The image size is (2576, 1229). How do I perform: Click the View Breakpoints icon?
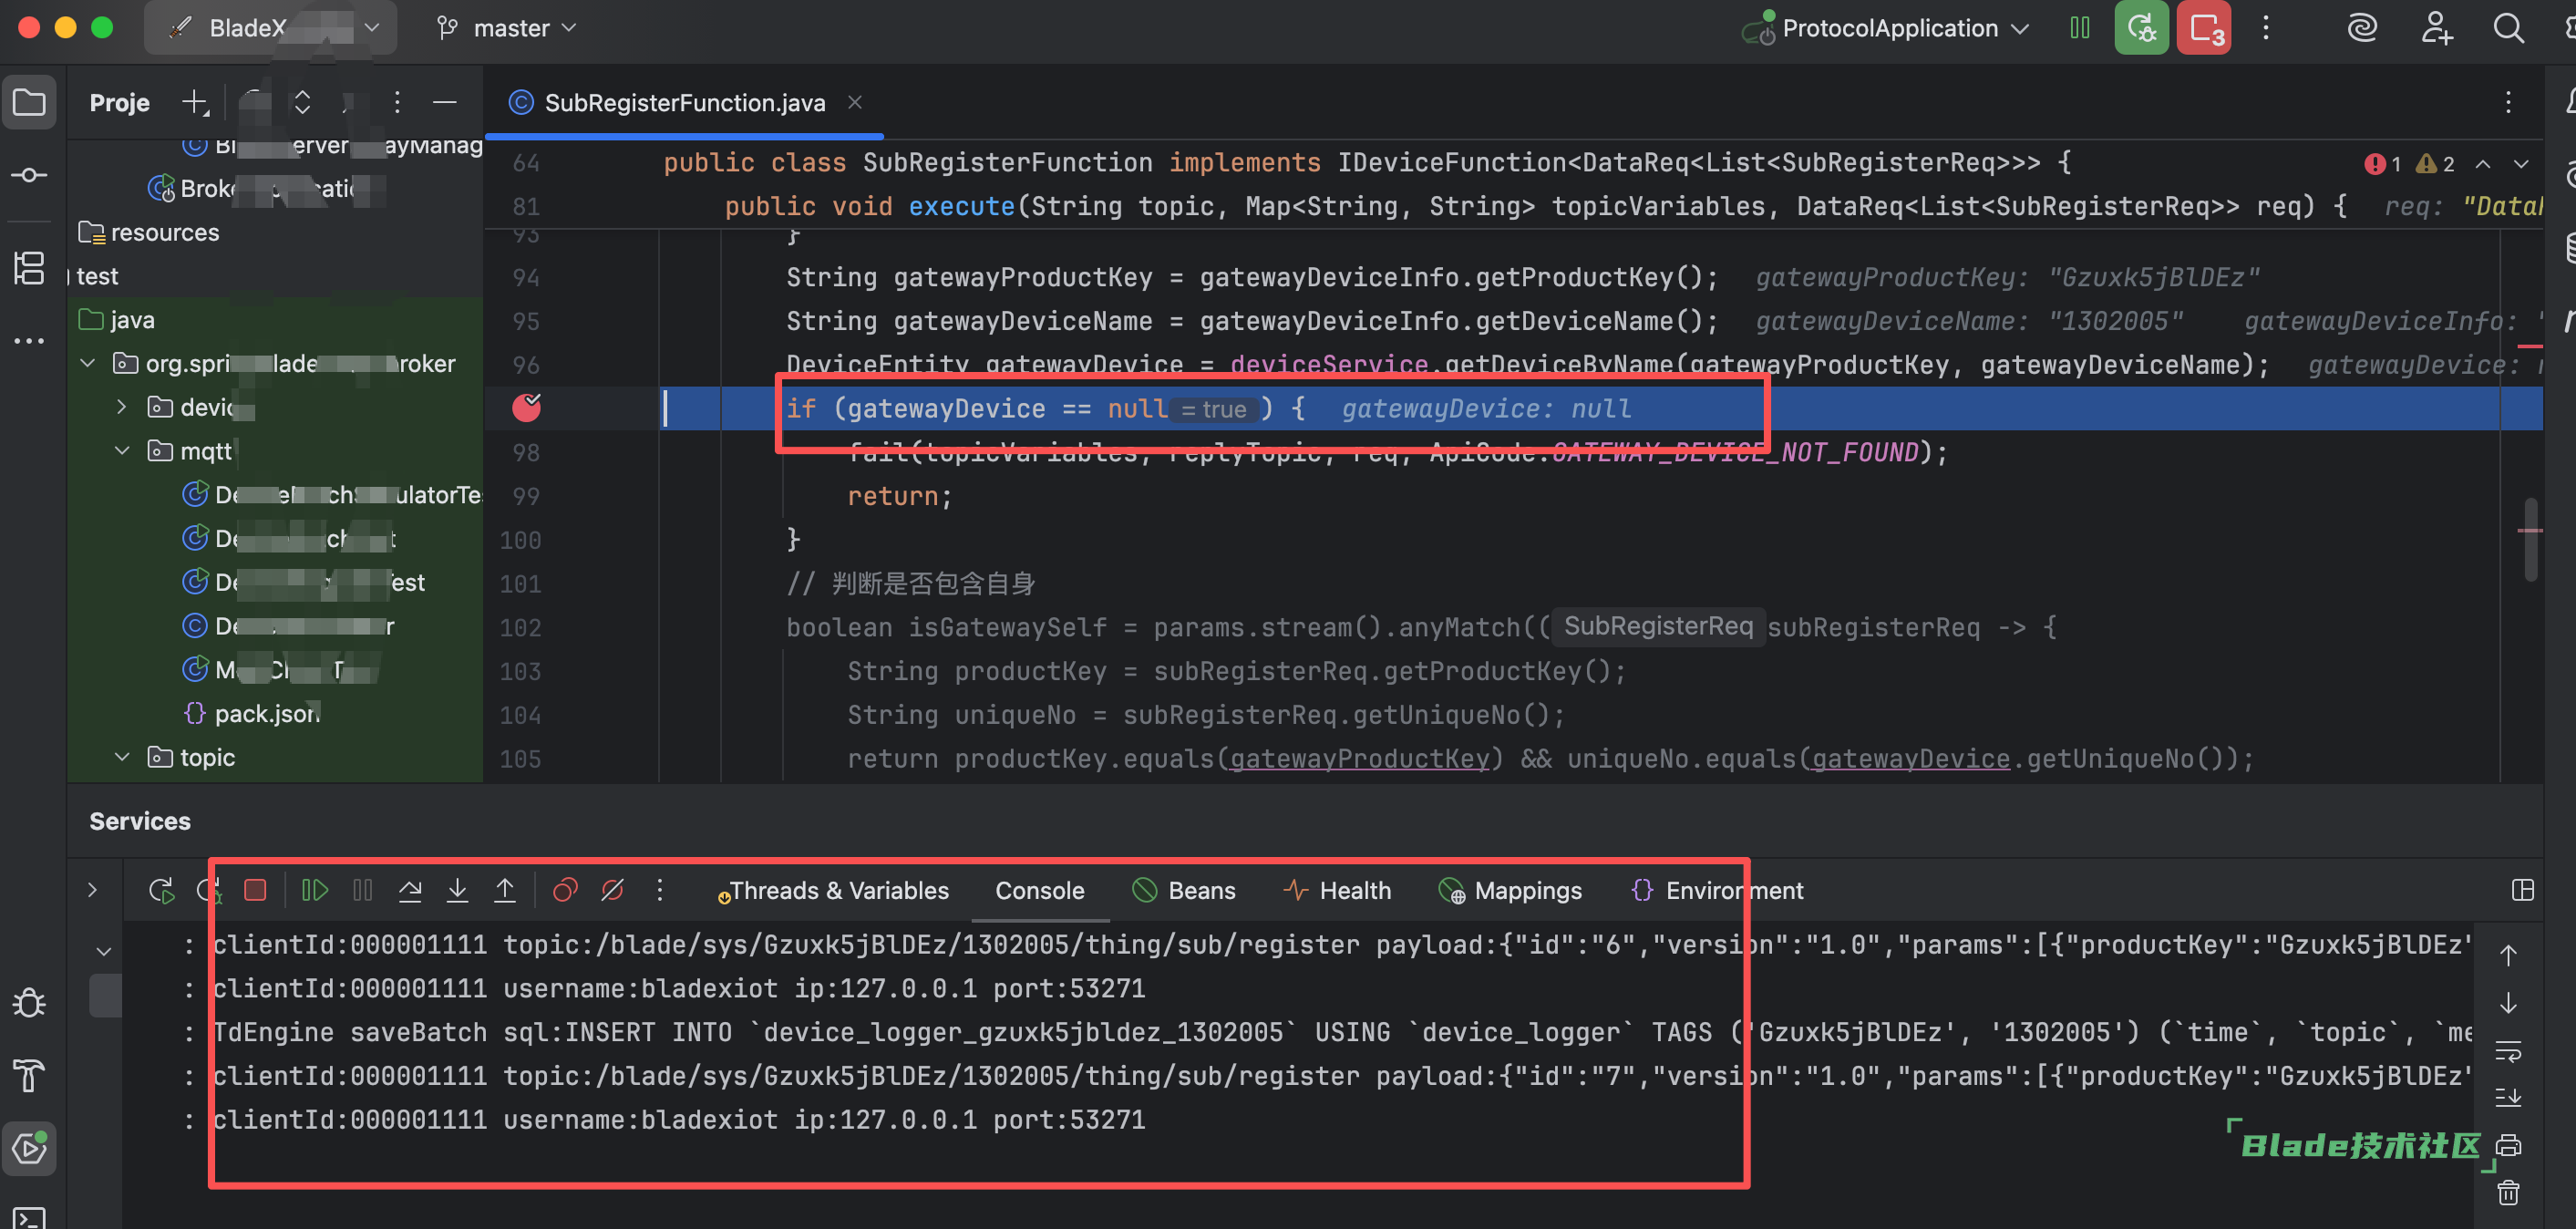[x=565, y=890]
